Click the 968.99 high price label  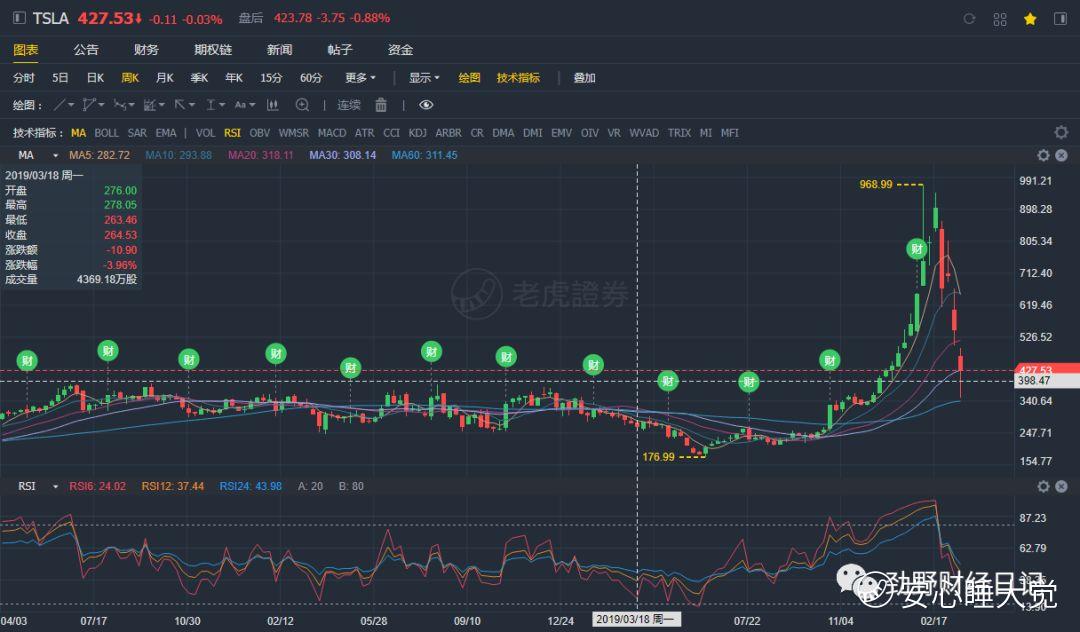coord(875,185)
